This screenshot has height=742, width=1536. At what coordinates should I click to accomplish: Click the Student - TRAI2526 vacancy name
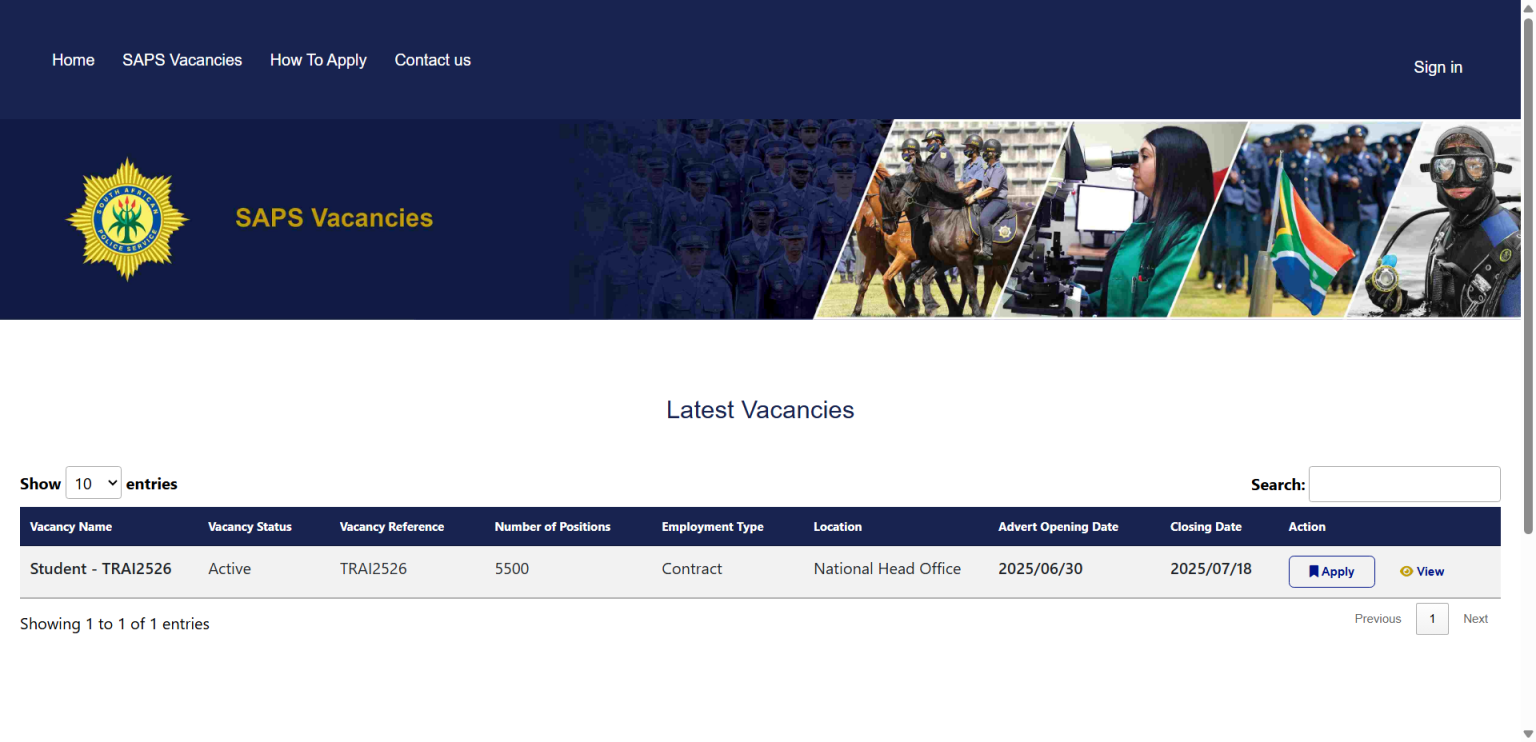tap(101, 568)
